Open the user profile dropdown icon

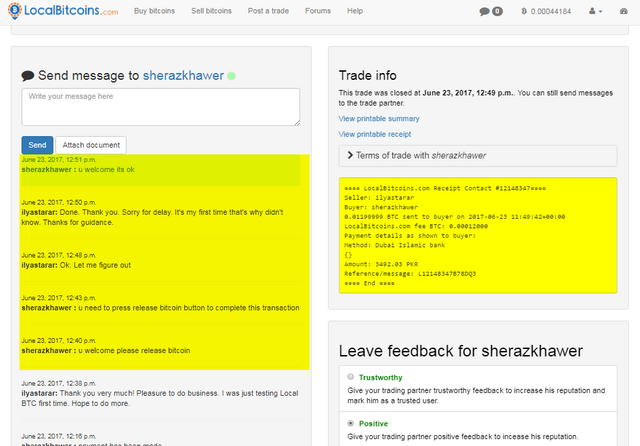click(596, 11)
